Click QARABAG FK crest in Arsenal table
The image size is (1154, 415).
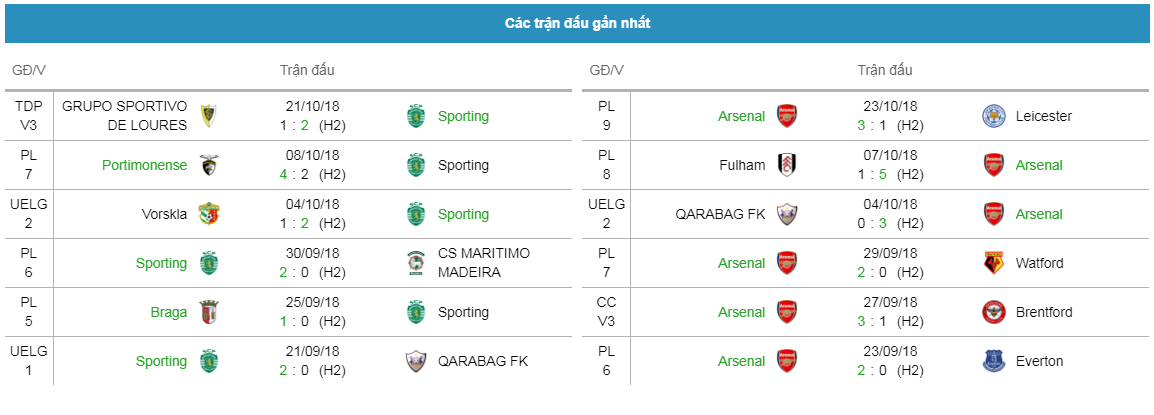click(787, 214)
